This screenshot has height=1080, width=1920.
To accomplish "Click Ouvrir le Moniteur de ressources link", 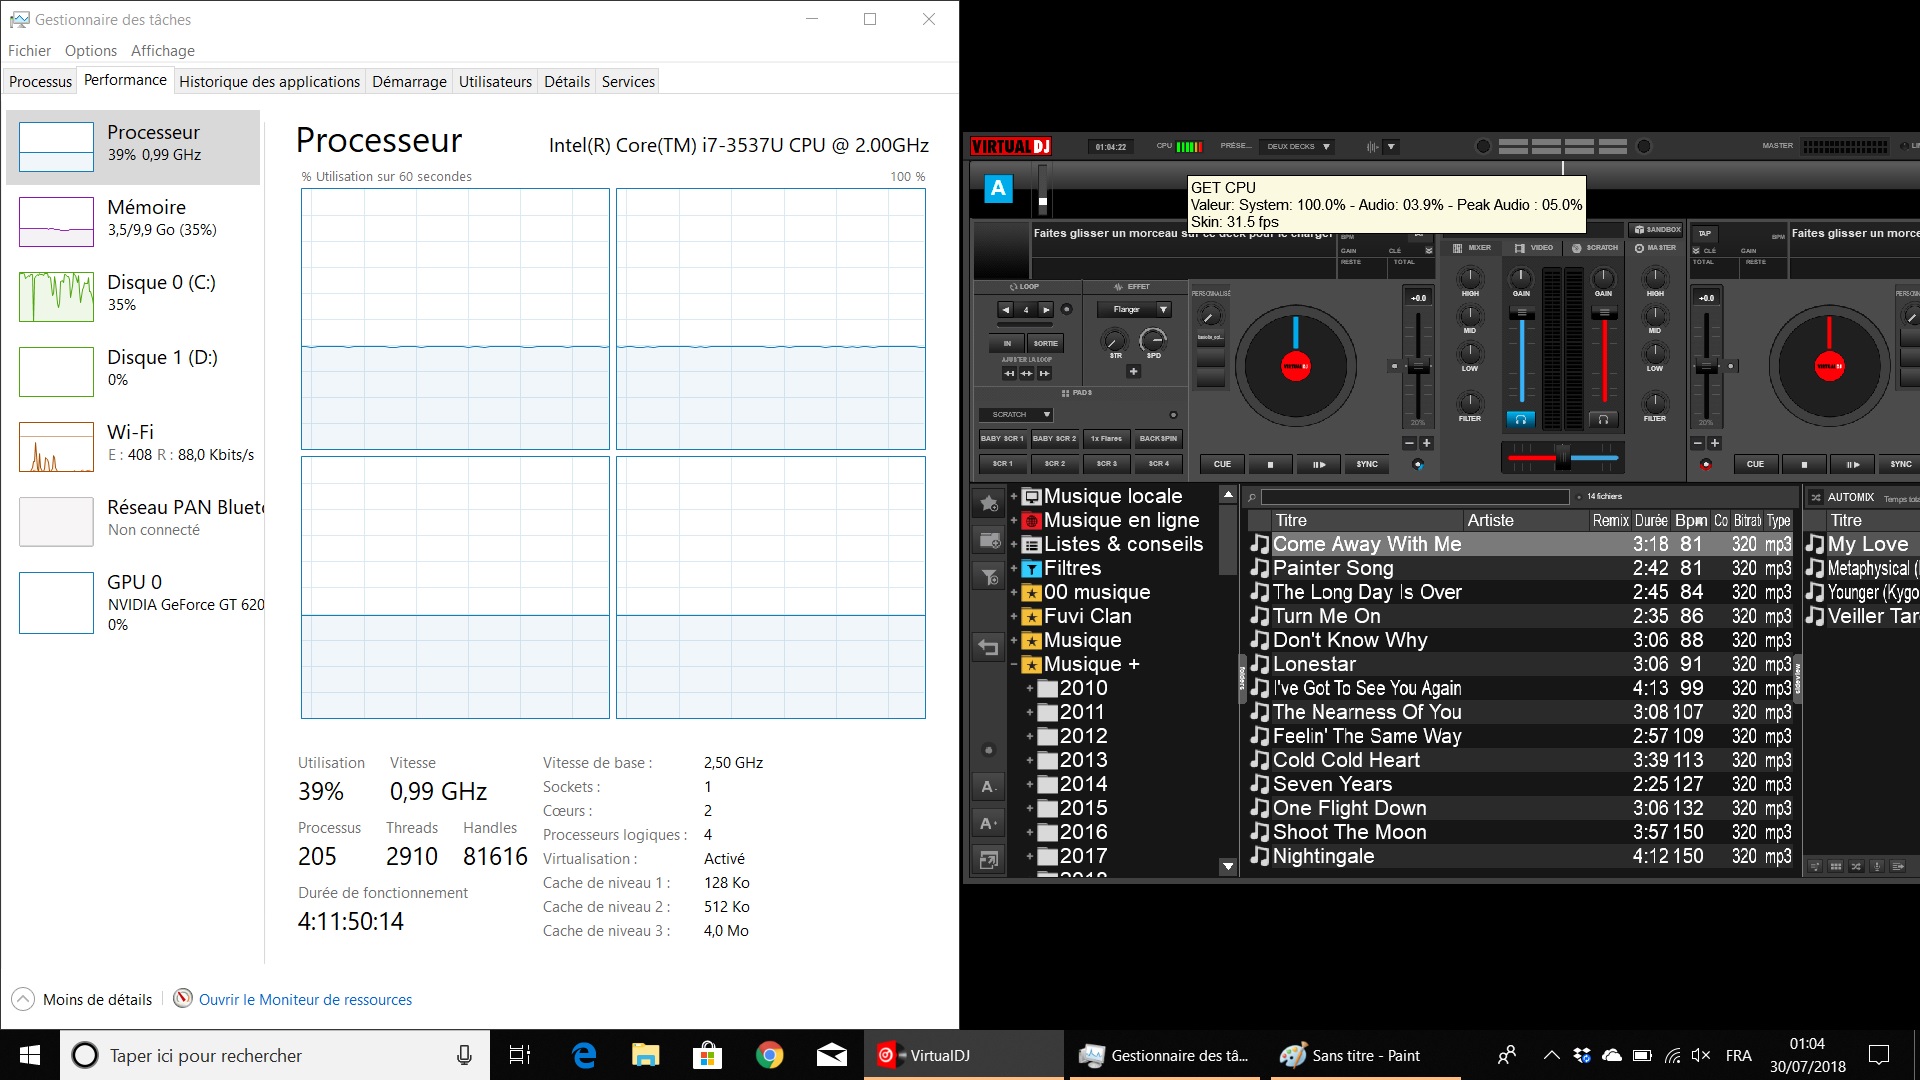I will point(305,999).
